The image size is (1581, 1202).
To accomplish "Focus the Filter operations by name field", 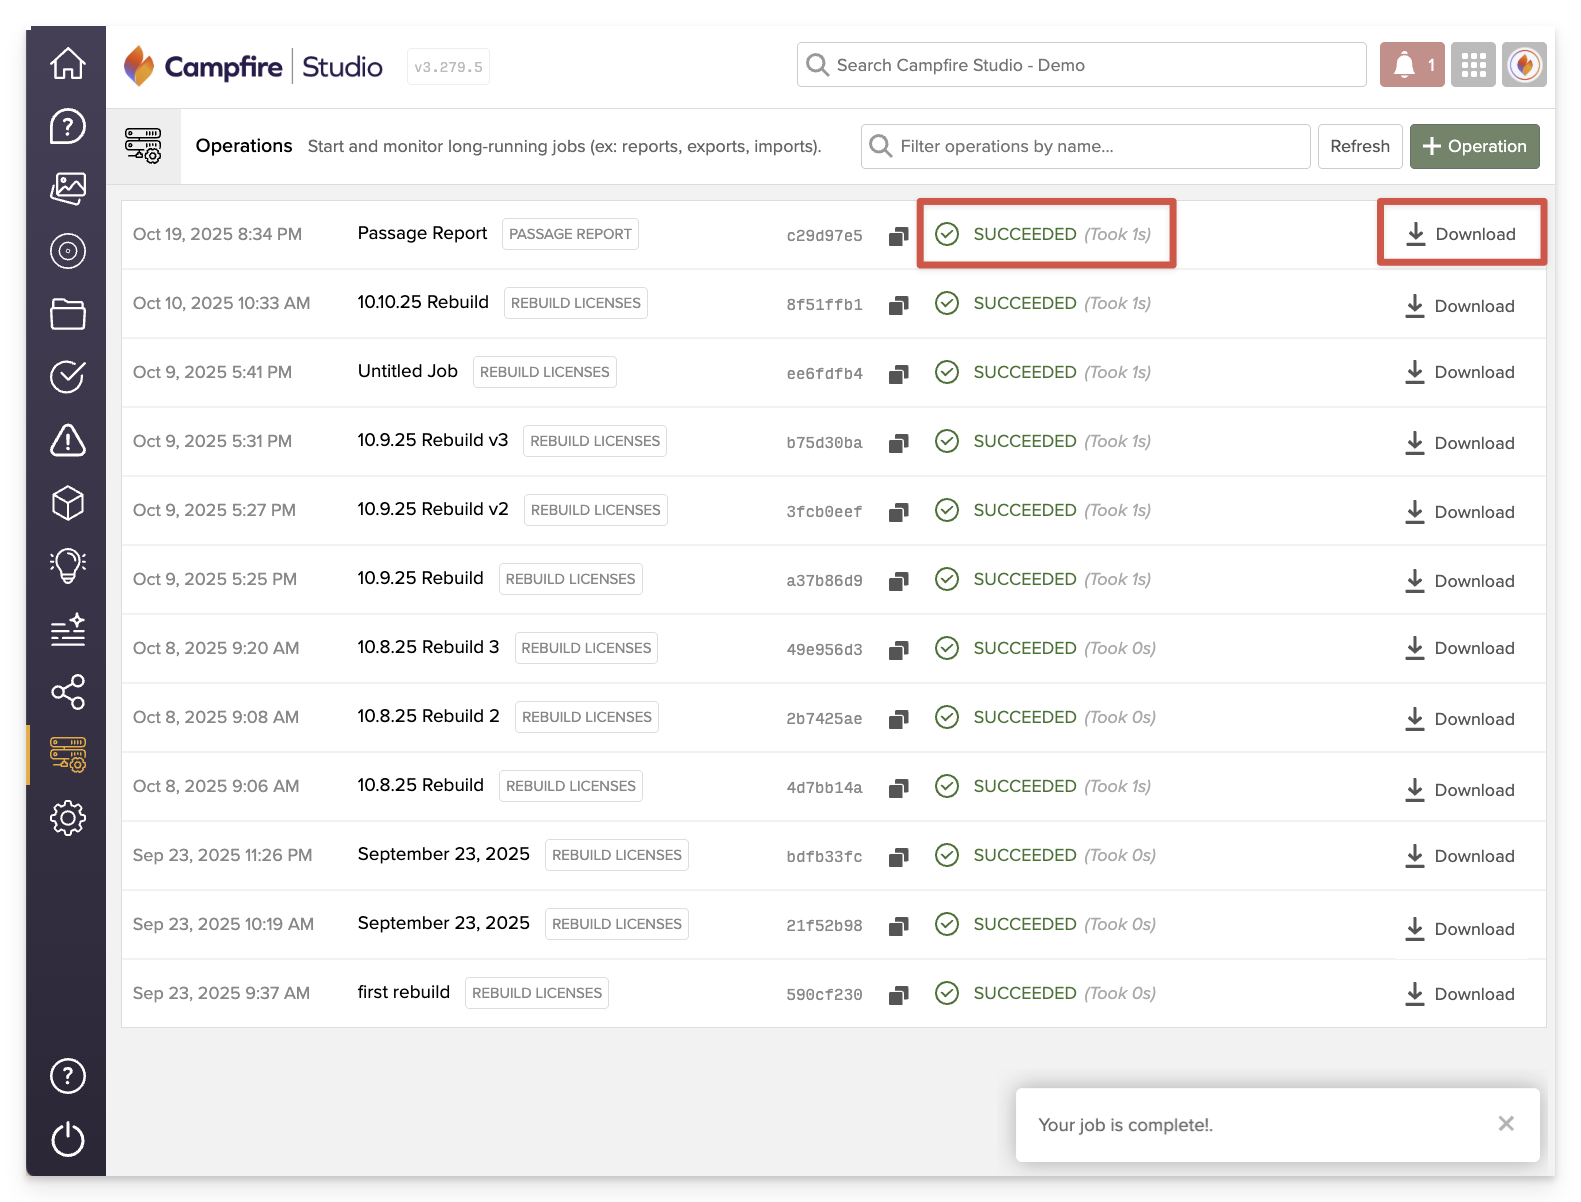I will (1085, 146).
